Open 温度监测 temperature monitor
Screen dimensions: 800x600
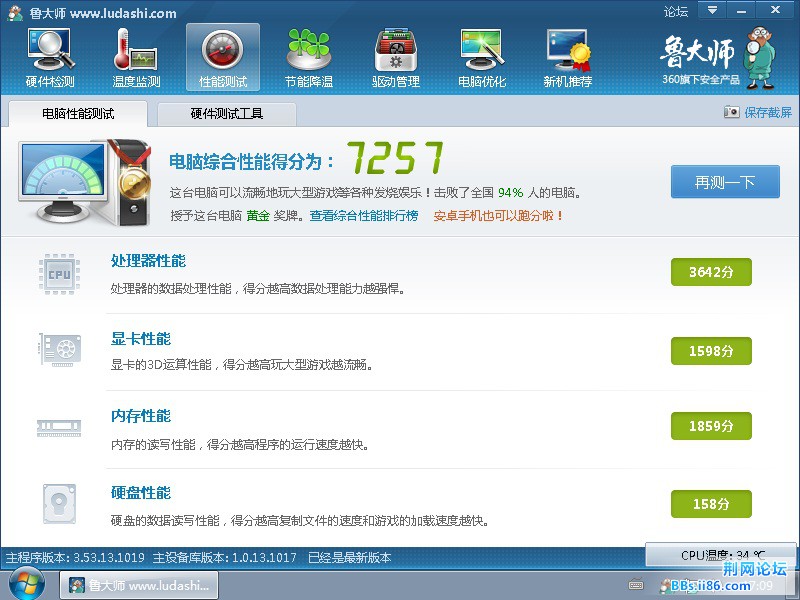click(x=136, y=59)
